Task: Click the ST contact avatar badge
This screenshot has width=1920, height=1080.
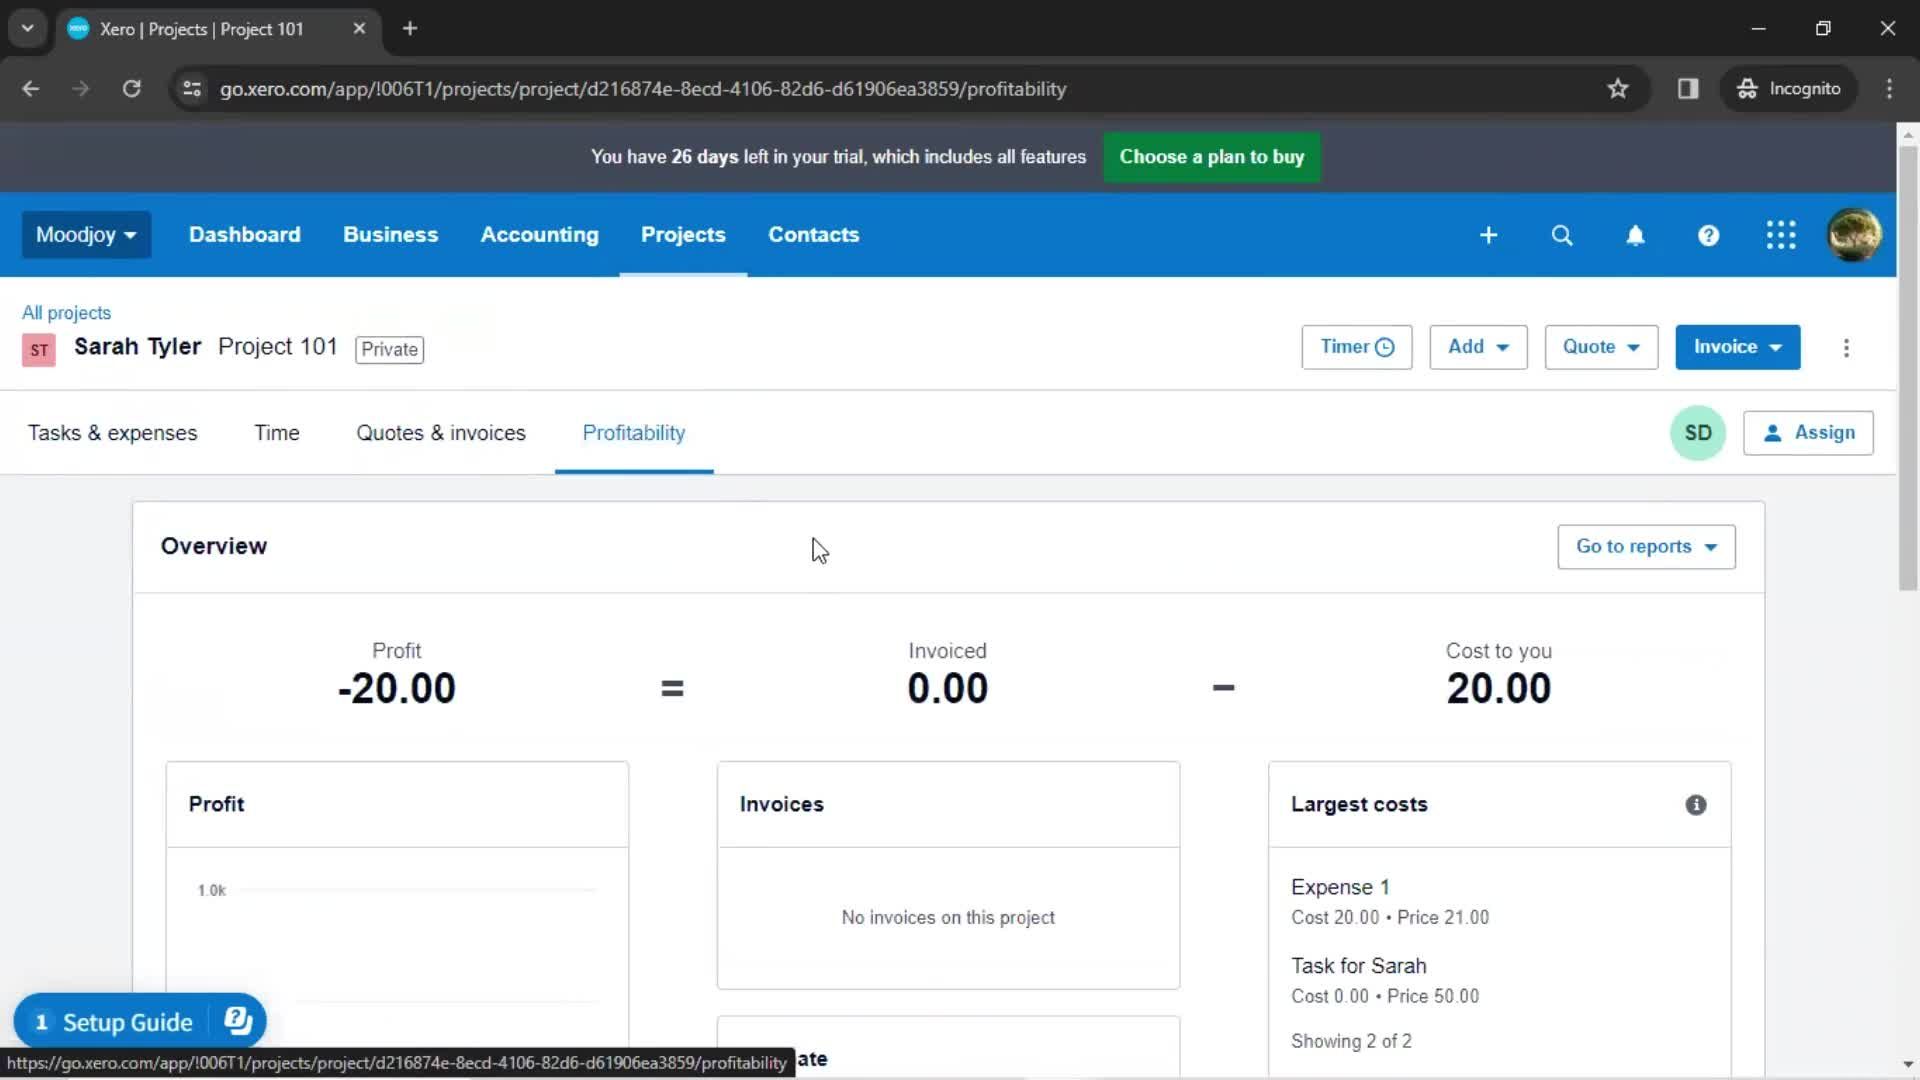Action: [39, 350]
